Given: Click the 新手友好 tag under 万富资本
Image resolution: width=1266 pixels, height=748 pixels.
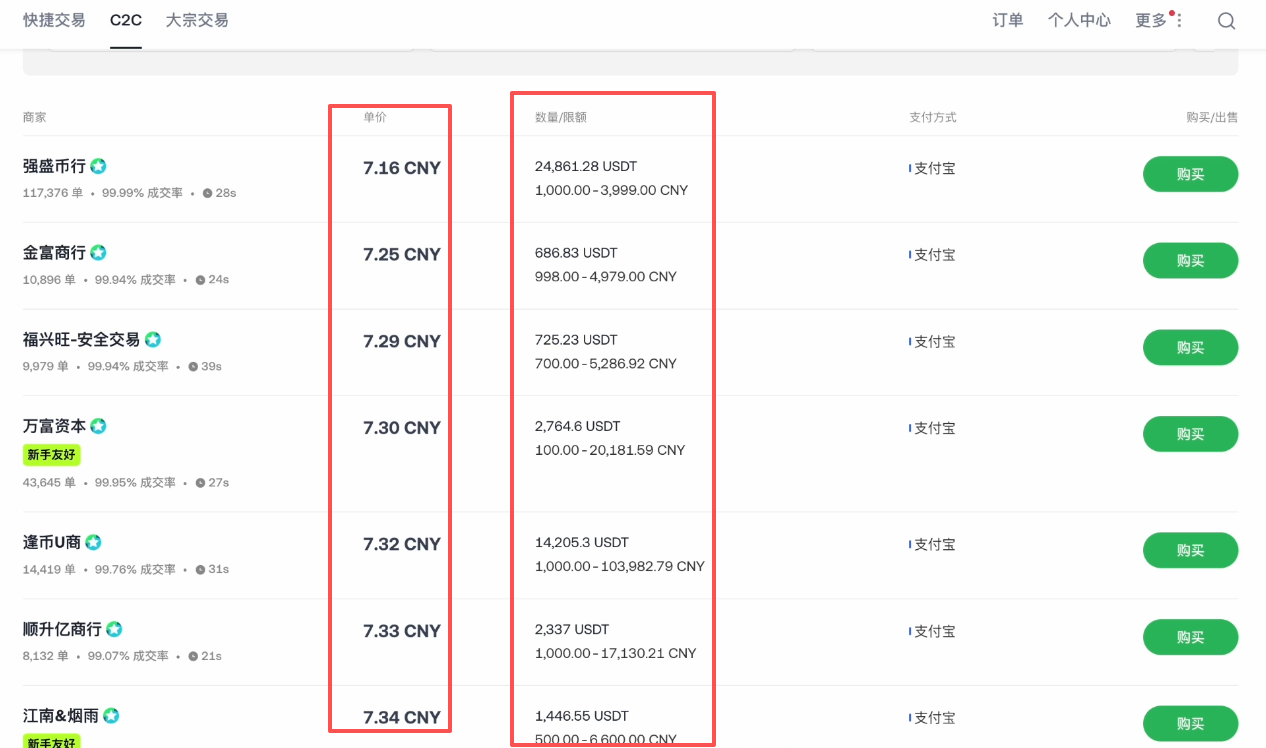Looking at the screenshot, I should (x=51, y=455).
